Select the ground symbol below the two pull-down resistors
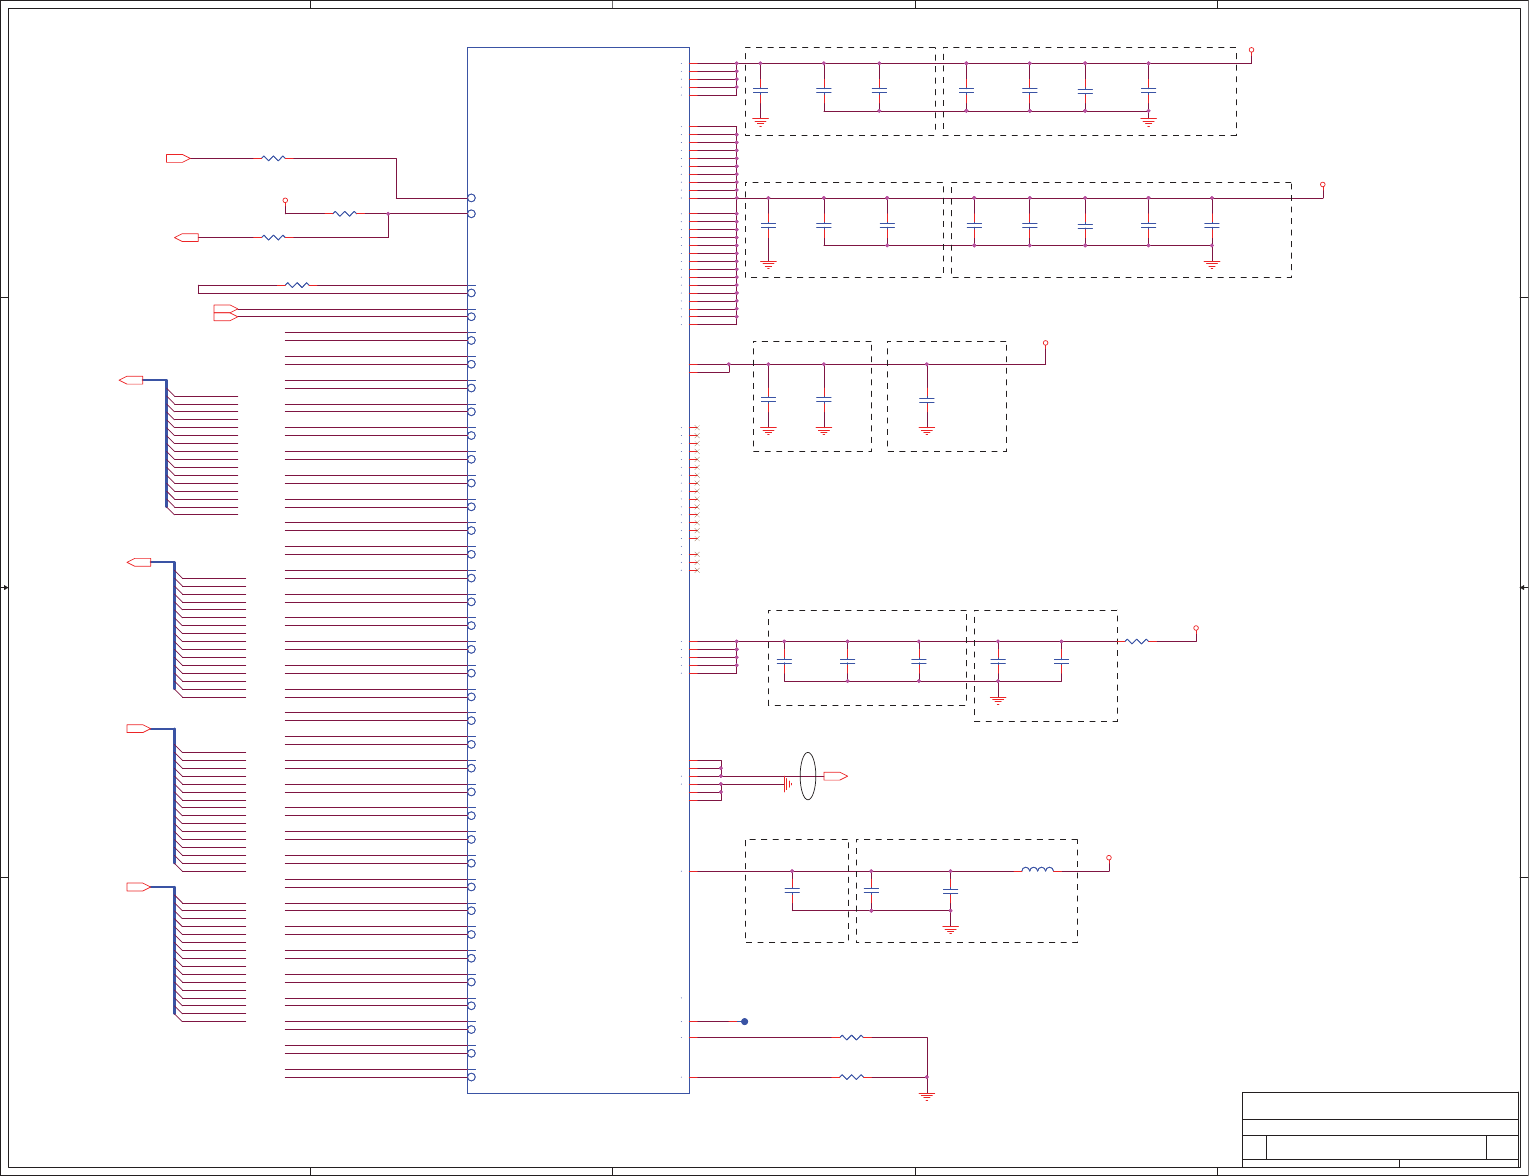Image resolution: width=1529 pixels, height=1176 pixels. (x=927, y=1096)
